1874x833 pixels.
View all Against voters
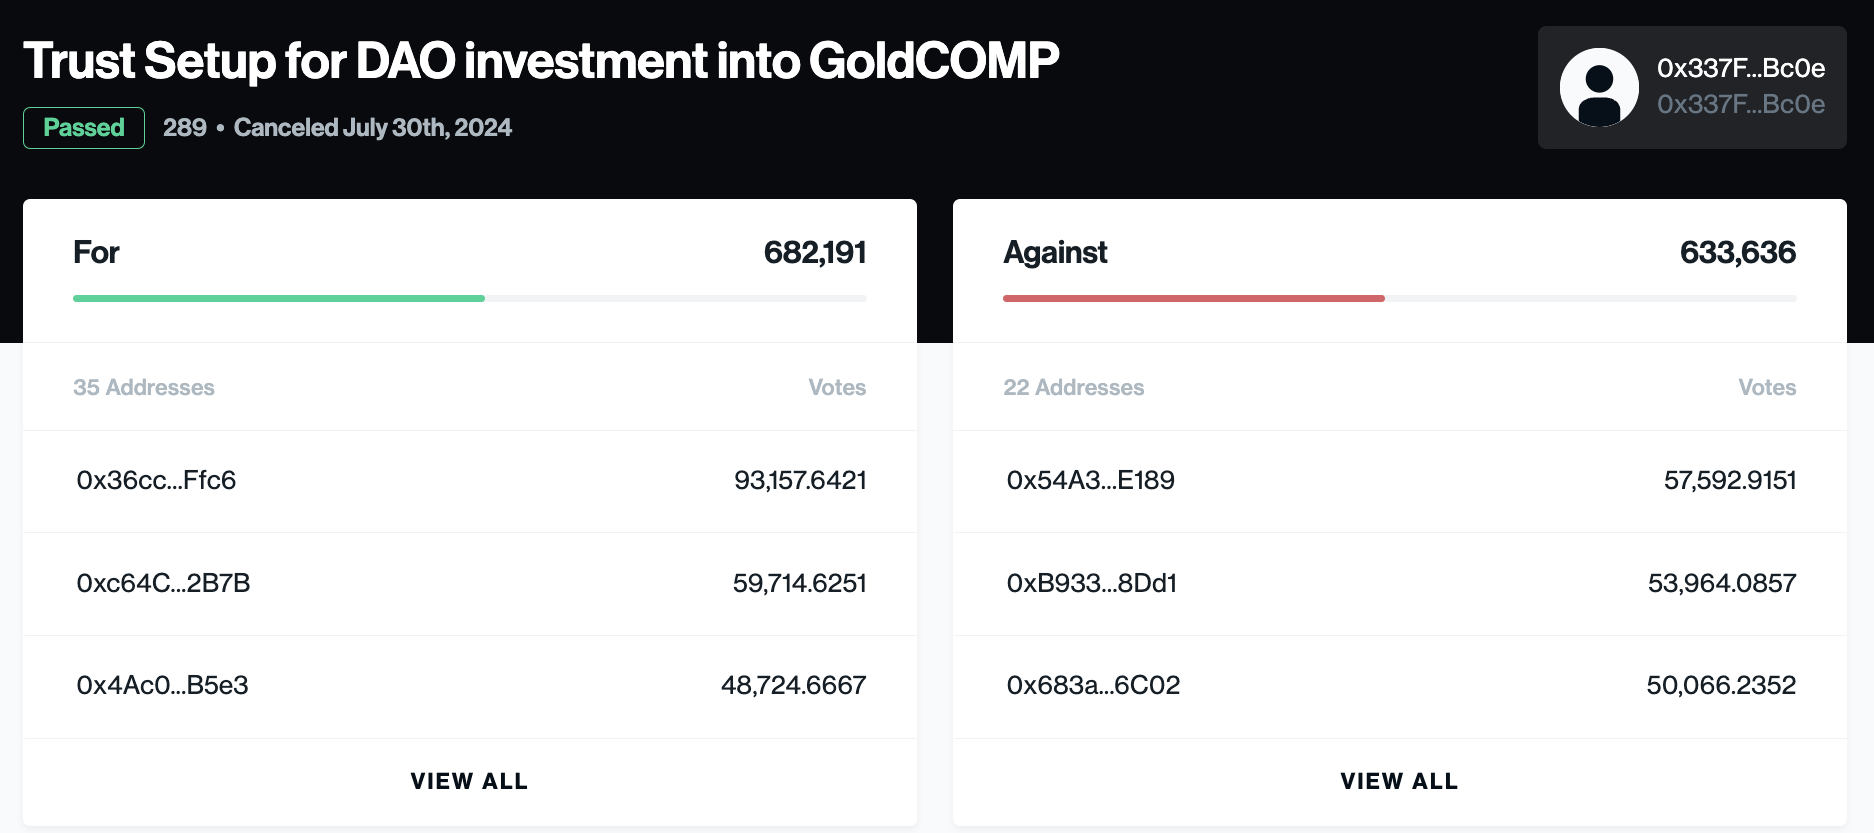coord(1399,781)
